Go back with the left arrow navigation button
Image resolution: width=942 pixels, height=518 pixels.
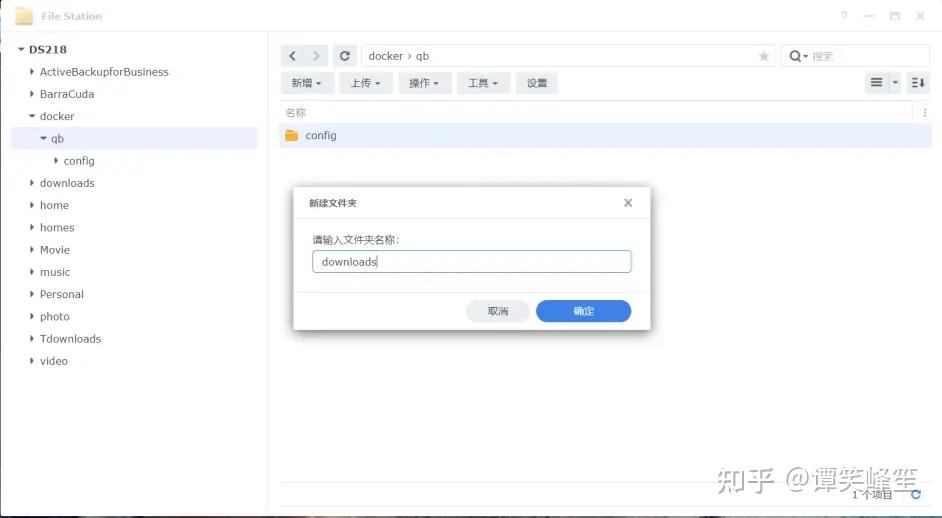pyautogui.click(x=293, y=56)
